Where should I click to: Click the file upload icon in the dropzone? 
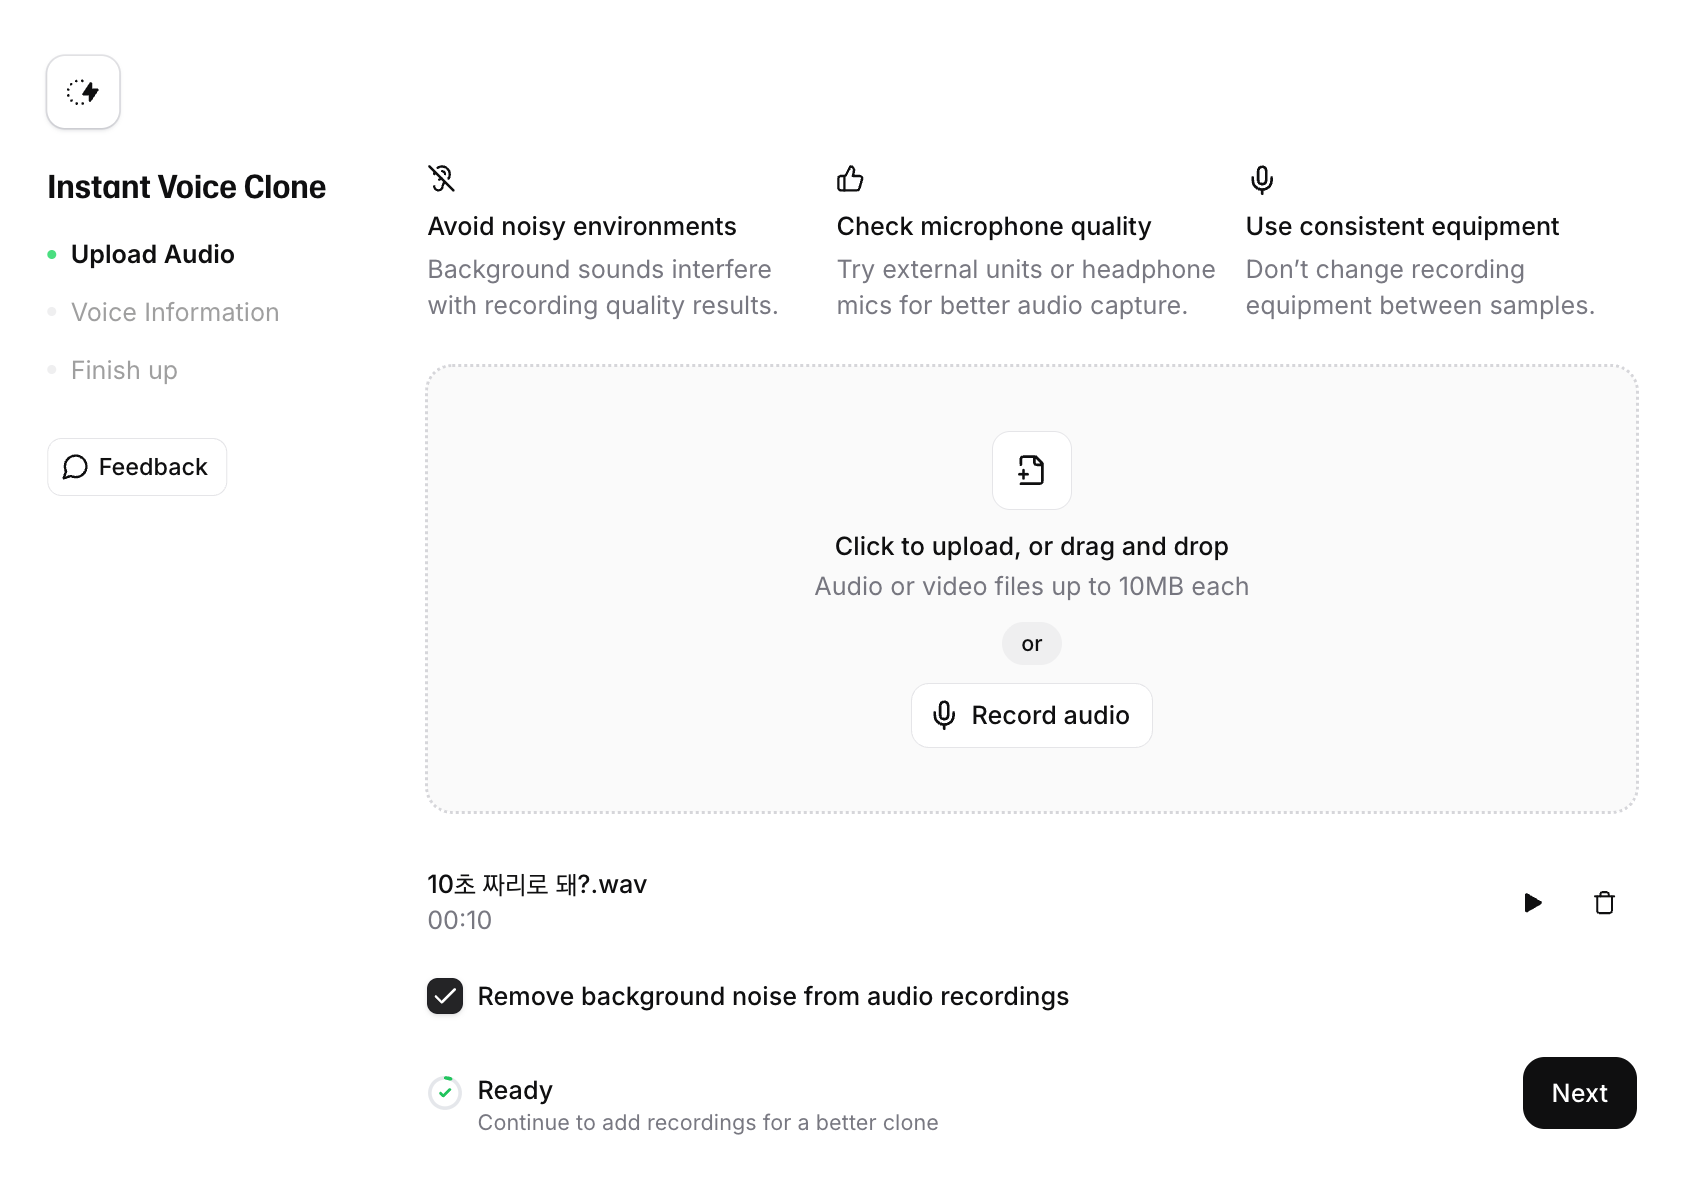(x=1031, y=470)
